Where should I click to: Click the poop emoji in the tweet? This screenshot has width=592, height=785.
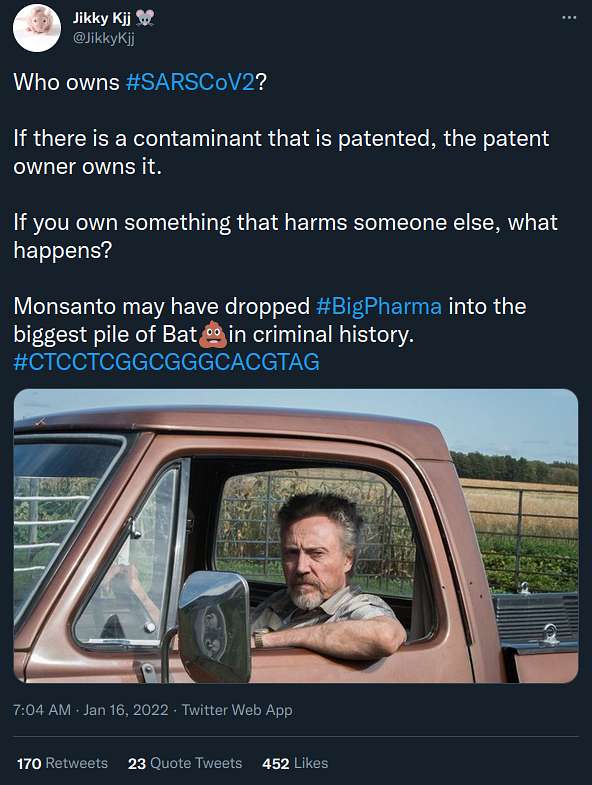213,334
